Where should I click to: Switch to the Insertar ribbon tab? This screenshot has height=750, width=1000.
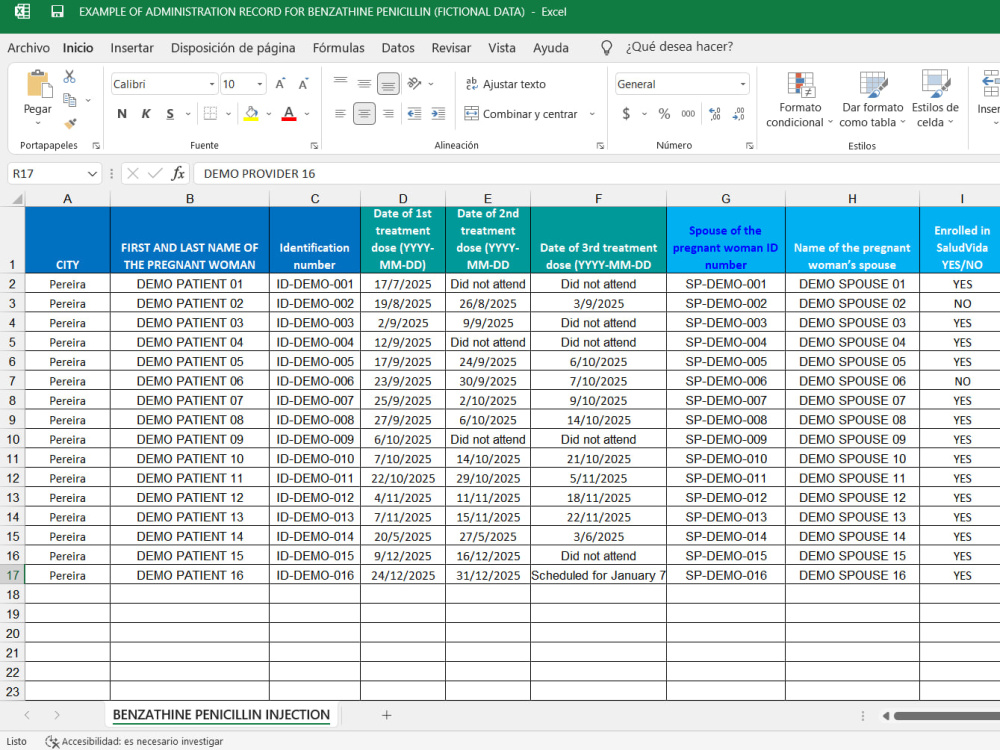[x=131, y=48]
